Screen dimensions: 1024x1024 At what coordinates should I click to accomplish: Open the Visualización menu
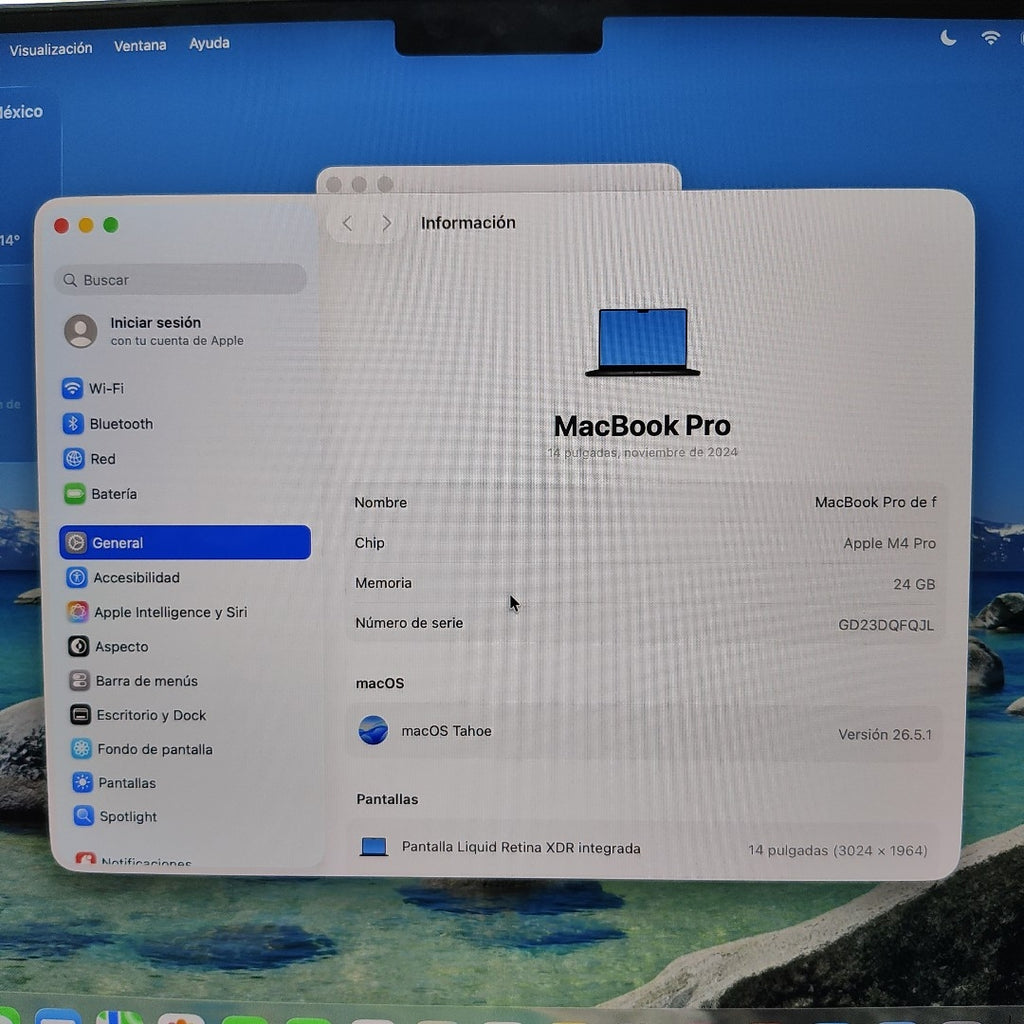51,49
